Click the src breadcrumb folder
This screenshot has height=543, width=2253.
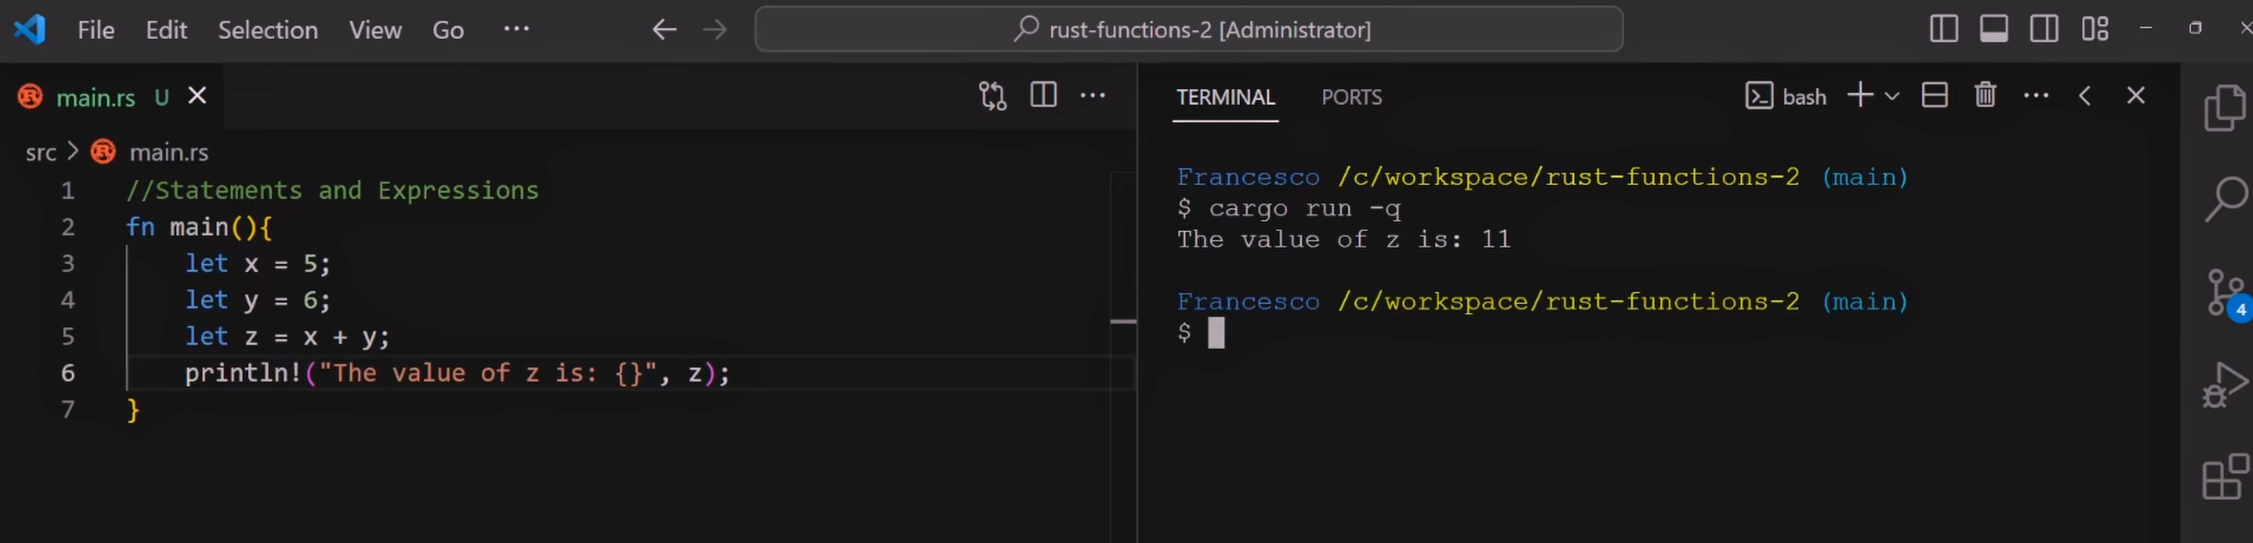point(41,152)
